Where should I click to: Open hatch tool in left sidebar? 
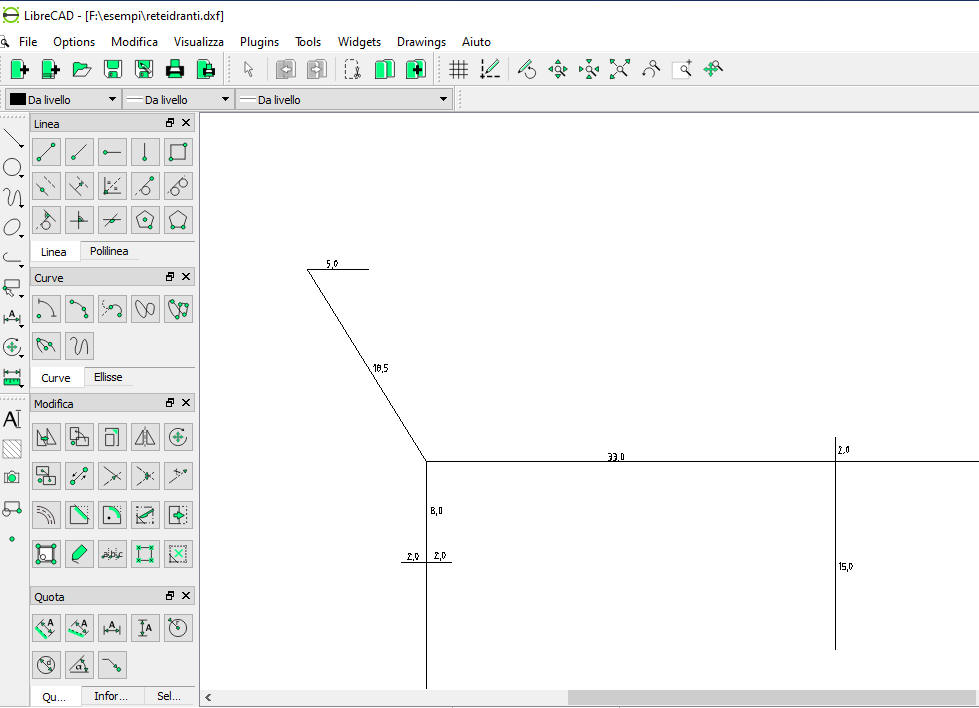(x=12, y=448)
